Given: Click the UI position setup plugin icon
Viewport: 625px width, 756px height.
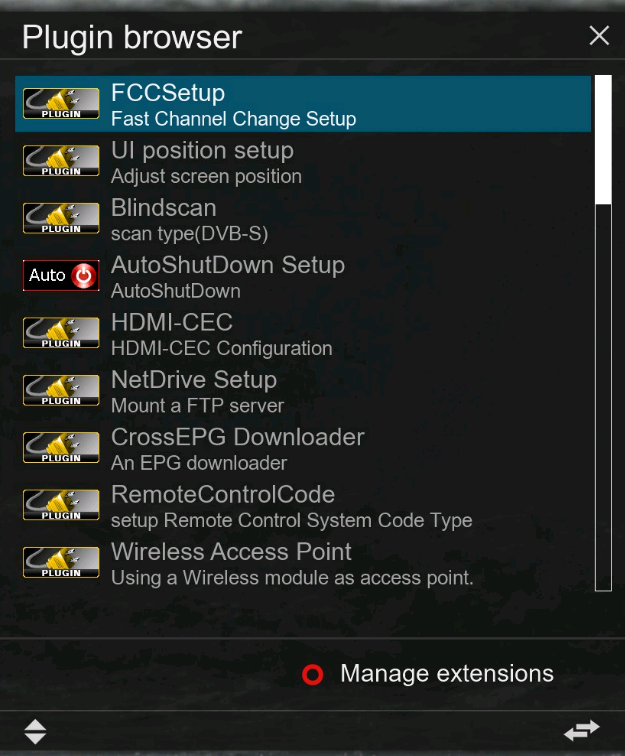Looking at the screenshot, I should (x=61, y=161).
